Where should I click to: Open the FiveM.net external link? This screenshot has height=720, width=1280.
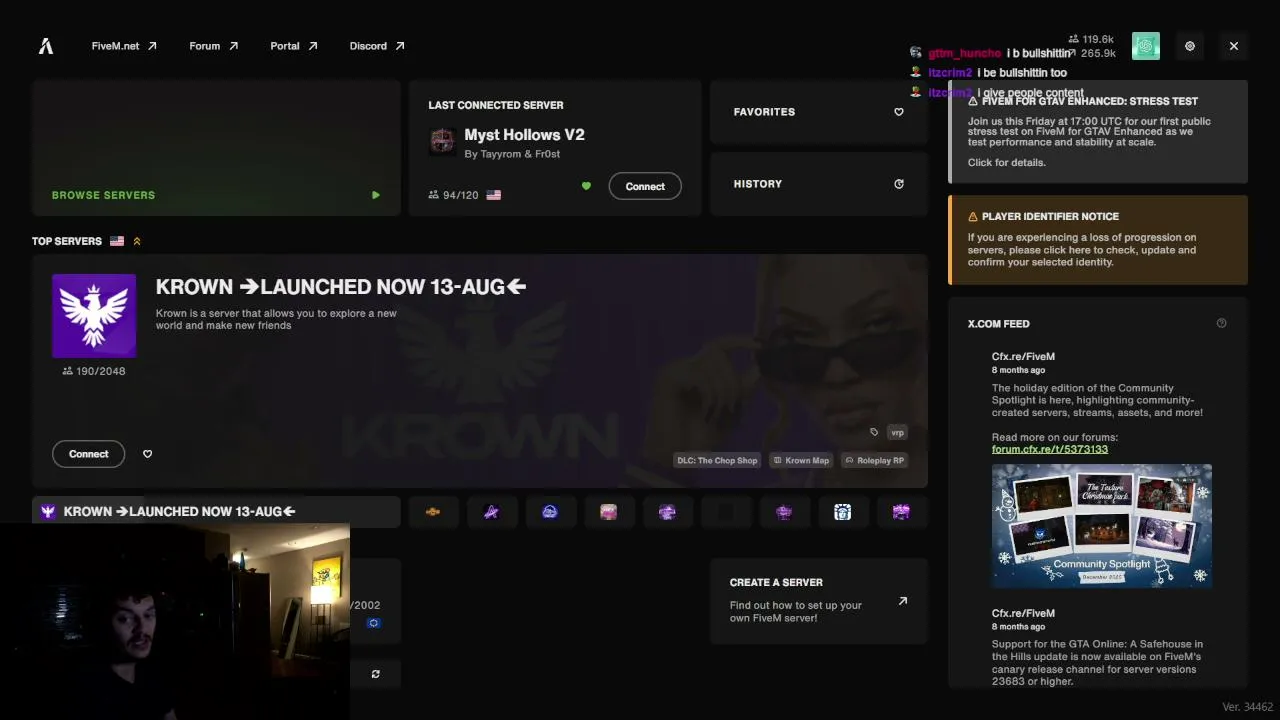(x=124, y=46)
